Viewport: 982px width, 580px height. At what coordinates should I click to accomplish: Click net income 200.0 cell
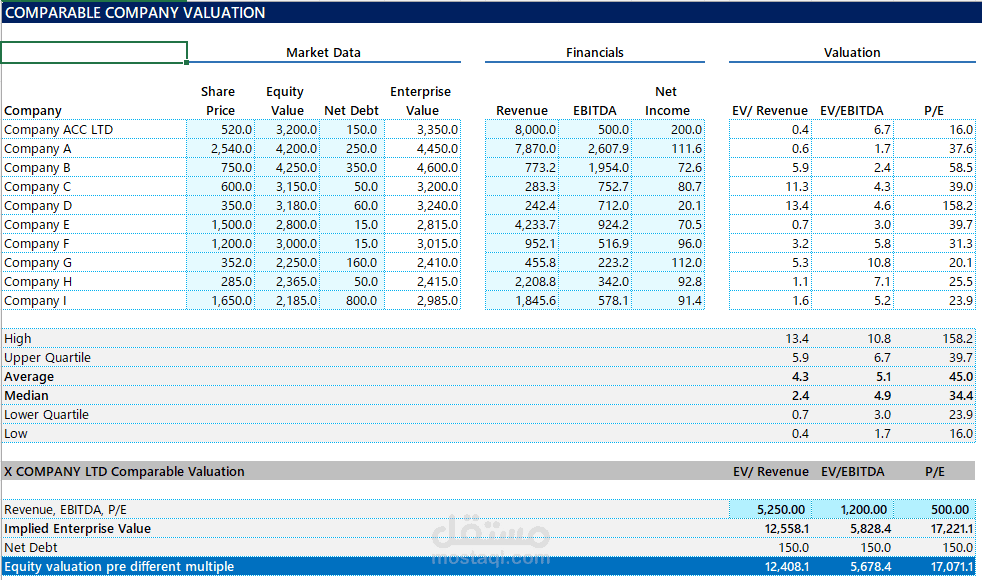(x=668, y=130)
